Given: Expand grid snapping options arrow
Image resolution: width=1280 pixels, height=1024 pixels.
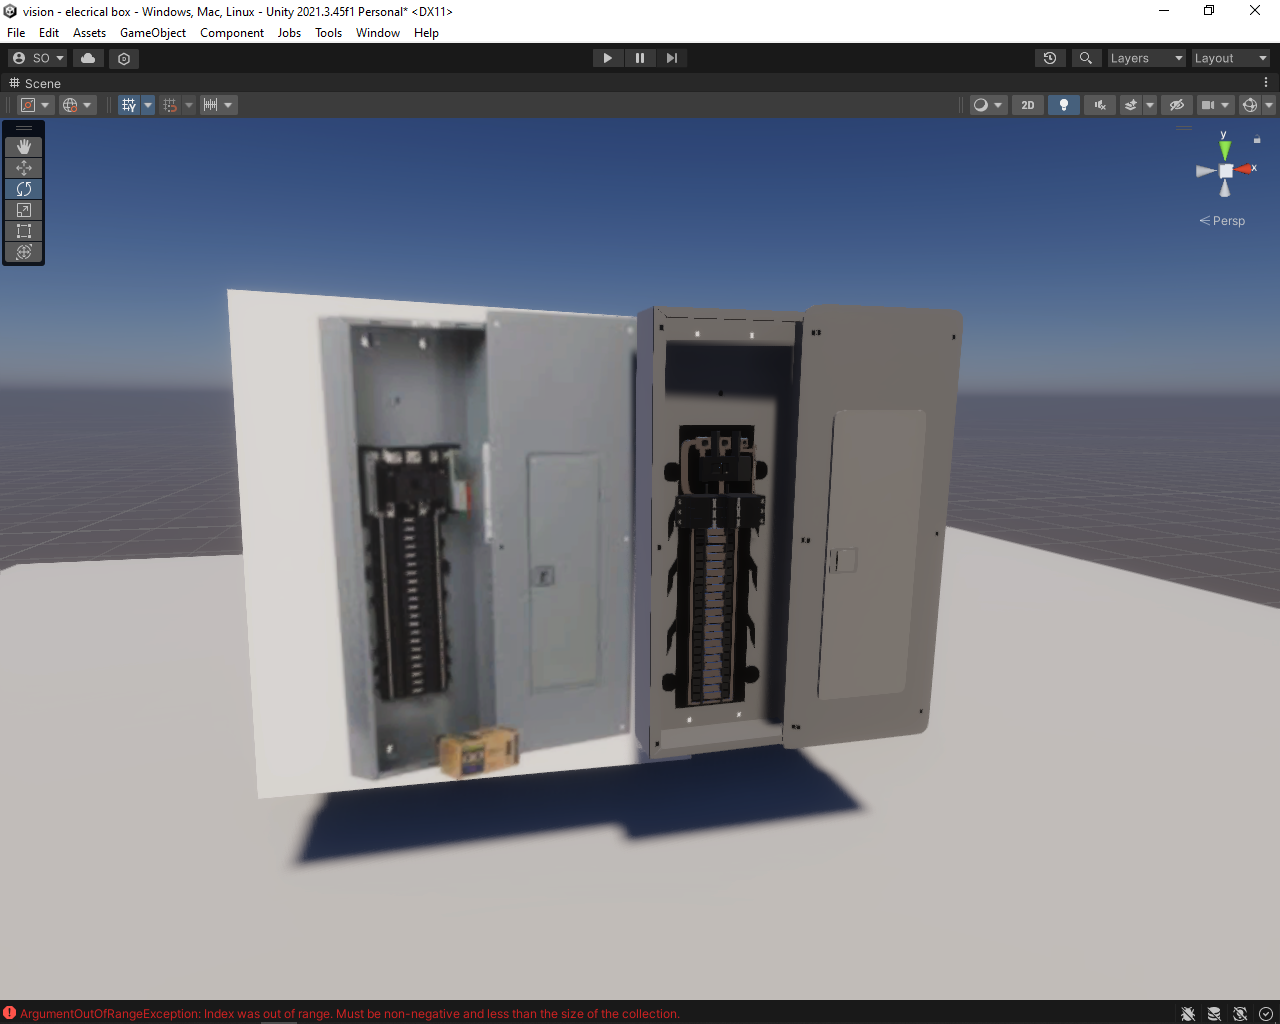Looking at the screenshot, I should [189, 105].
